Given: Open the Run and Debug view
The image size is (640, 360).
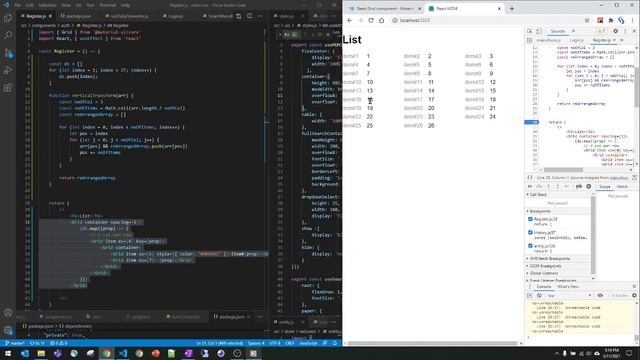Looking at the screenshot, I should [x=8, y=70].
